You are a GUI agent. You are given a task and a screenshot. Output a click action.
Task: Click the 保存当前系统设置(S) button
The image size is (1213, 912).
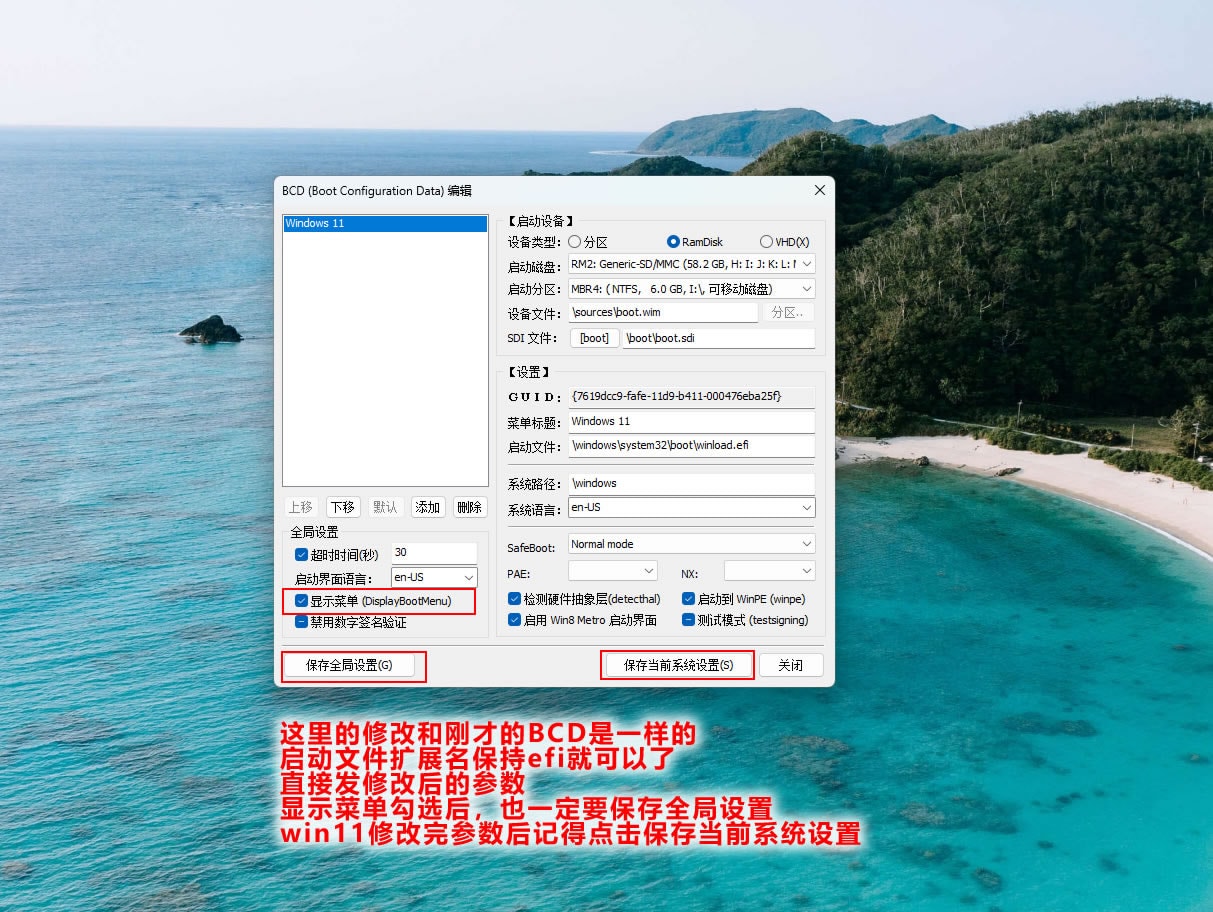678,665
